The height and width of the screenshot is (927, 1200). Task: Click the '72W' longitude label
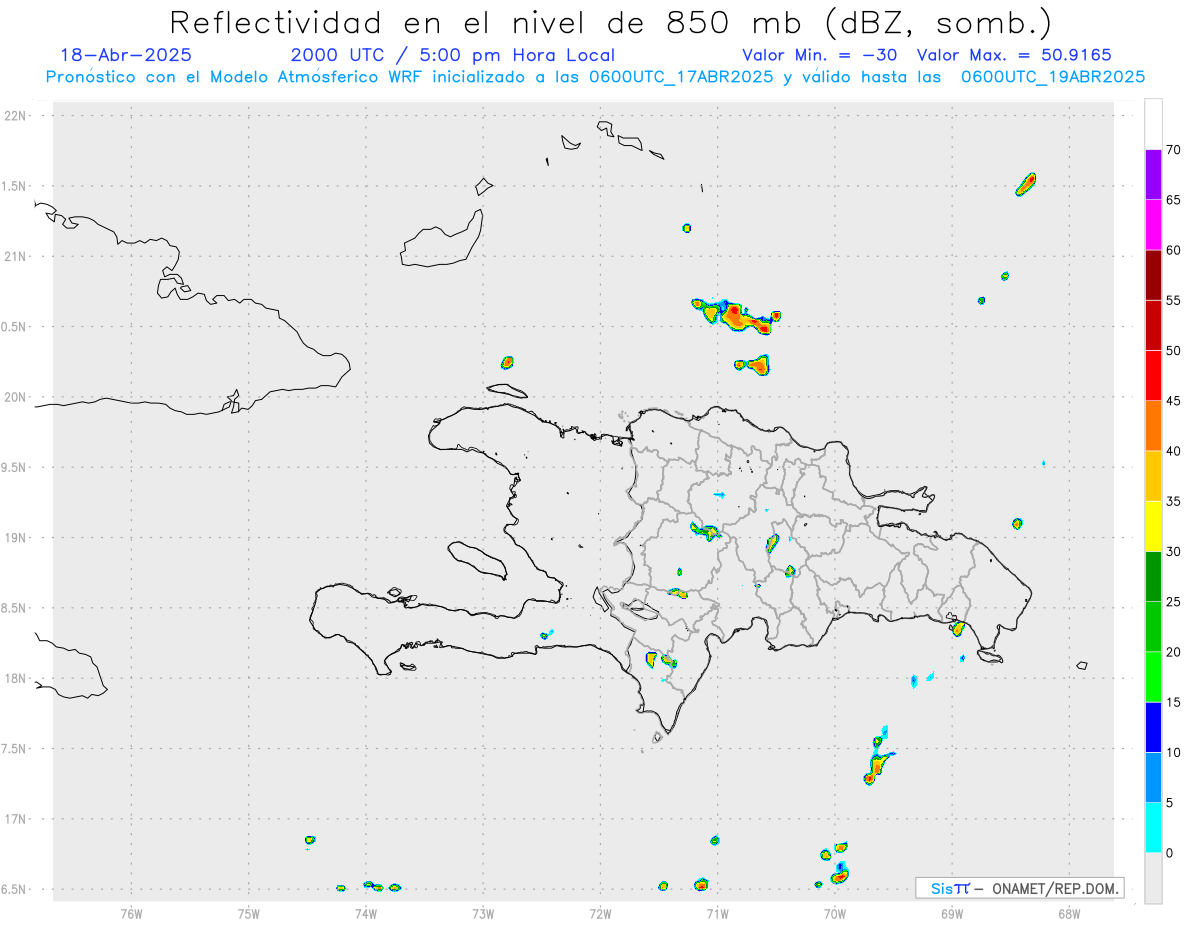(600, 913)
